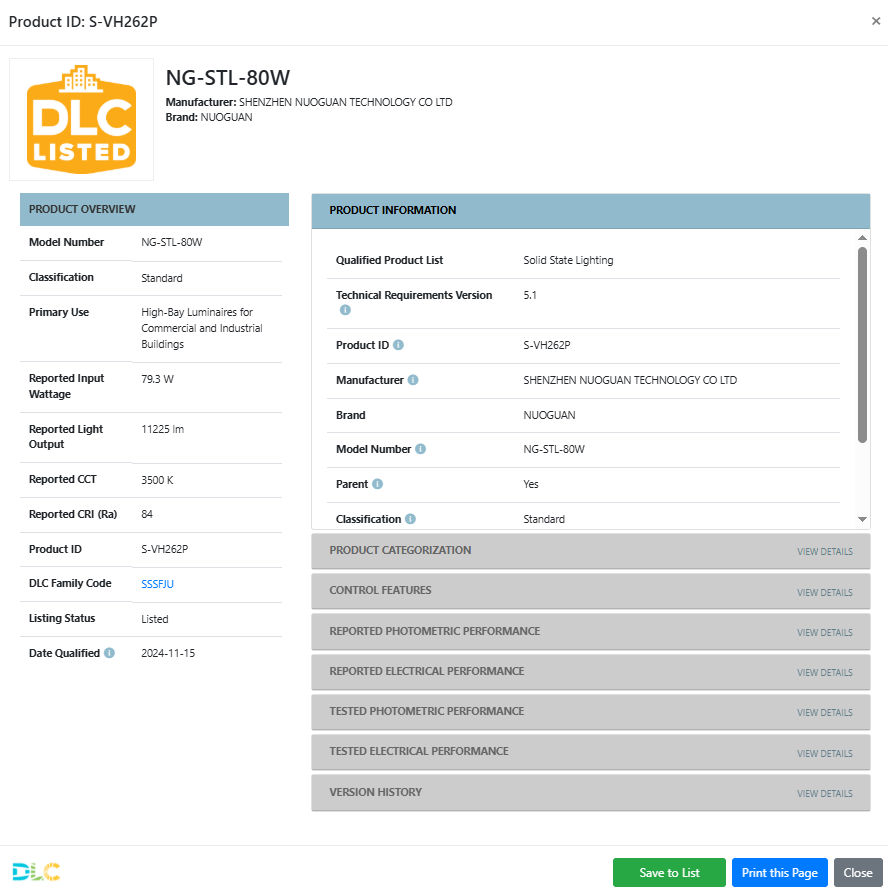Image resolution: width=888 pixels, height=890 pixels.
Task: Click the info icon next to Manufacturer
Action: pos(413,380)
